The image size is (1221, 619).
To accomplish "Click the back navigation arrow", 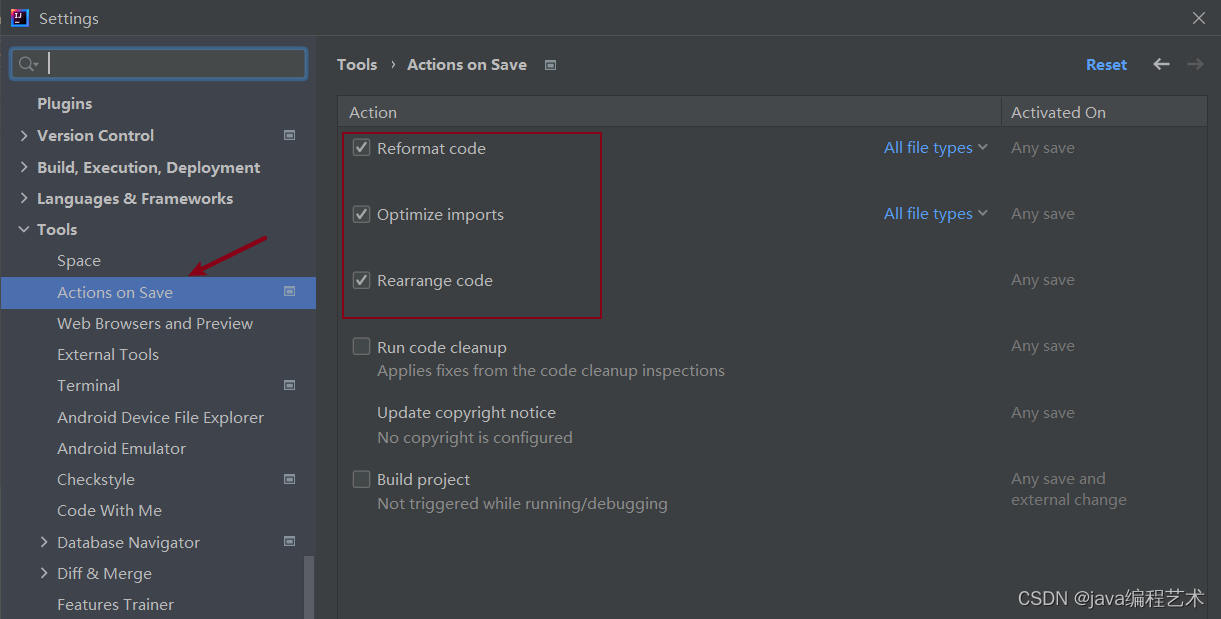I will tap(1161, 63).
